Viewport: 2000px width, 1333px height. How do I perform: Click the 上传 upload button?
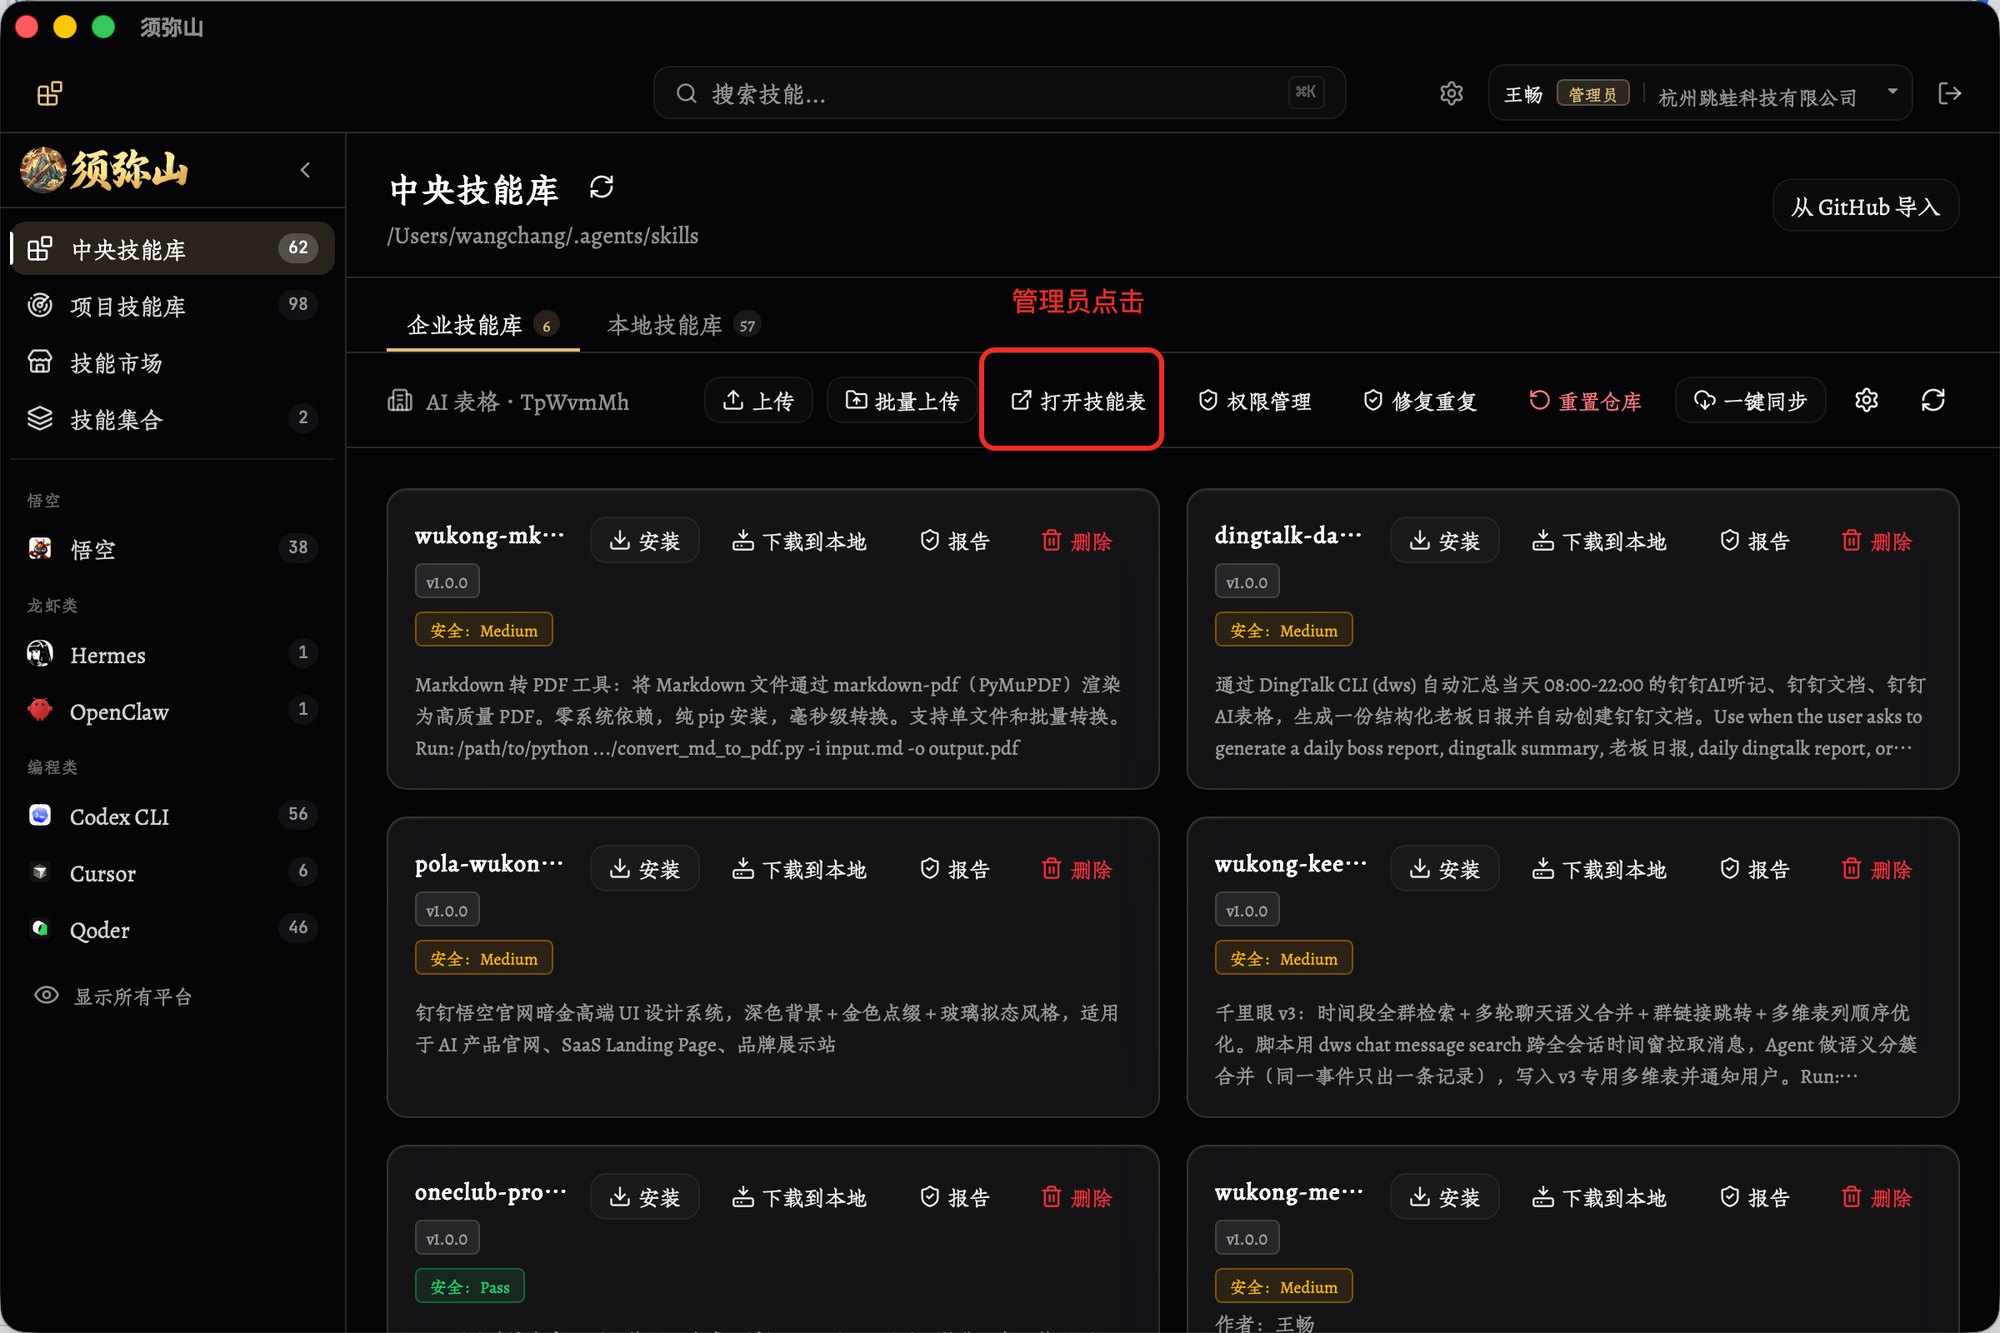coord(758,401)
